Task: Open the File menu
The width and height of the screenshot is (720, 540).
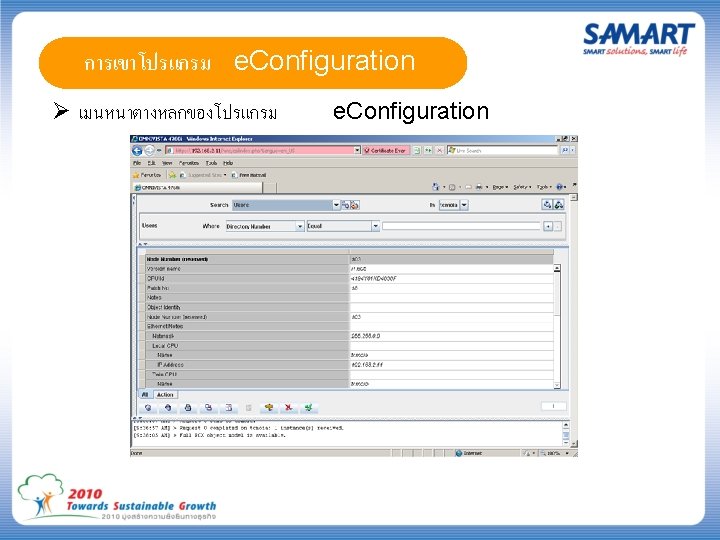Action: coord(137,163)
